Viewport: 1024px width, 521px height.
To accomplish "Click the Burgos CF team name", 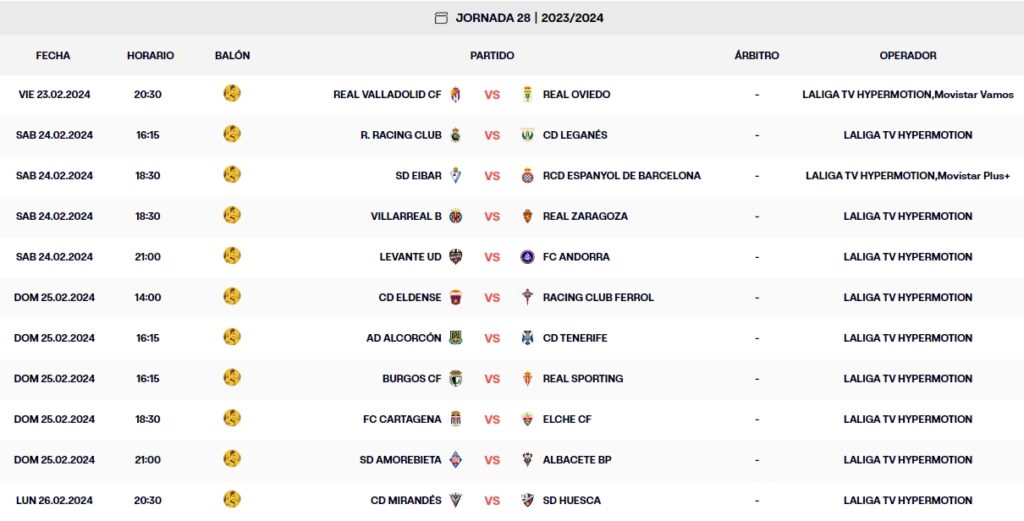I will tap(411, 379).
